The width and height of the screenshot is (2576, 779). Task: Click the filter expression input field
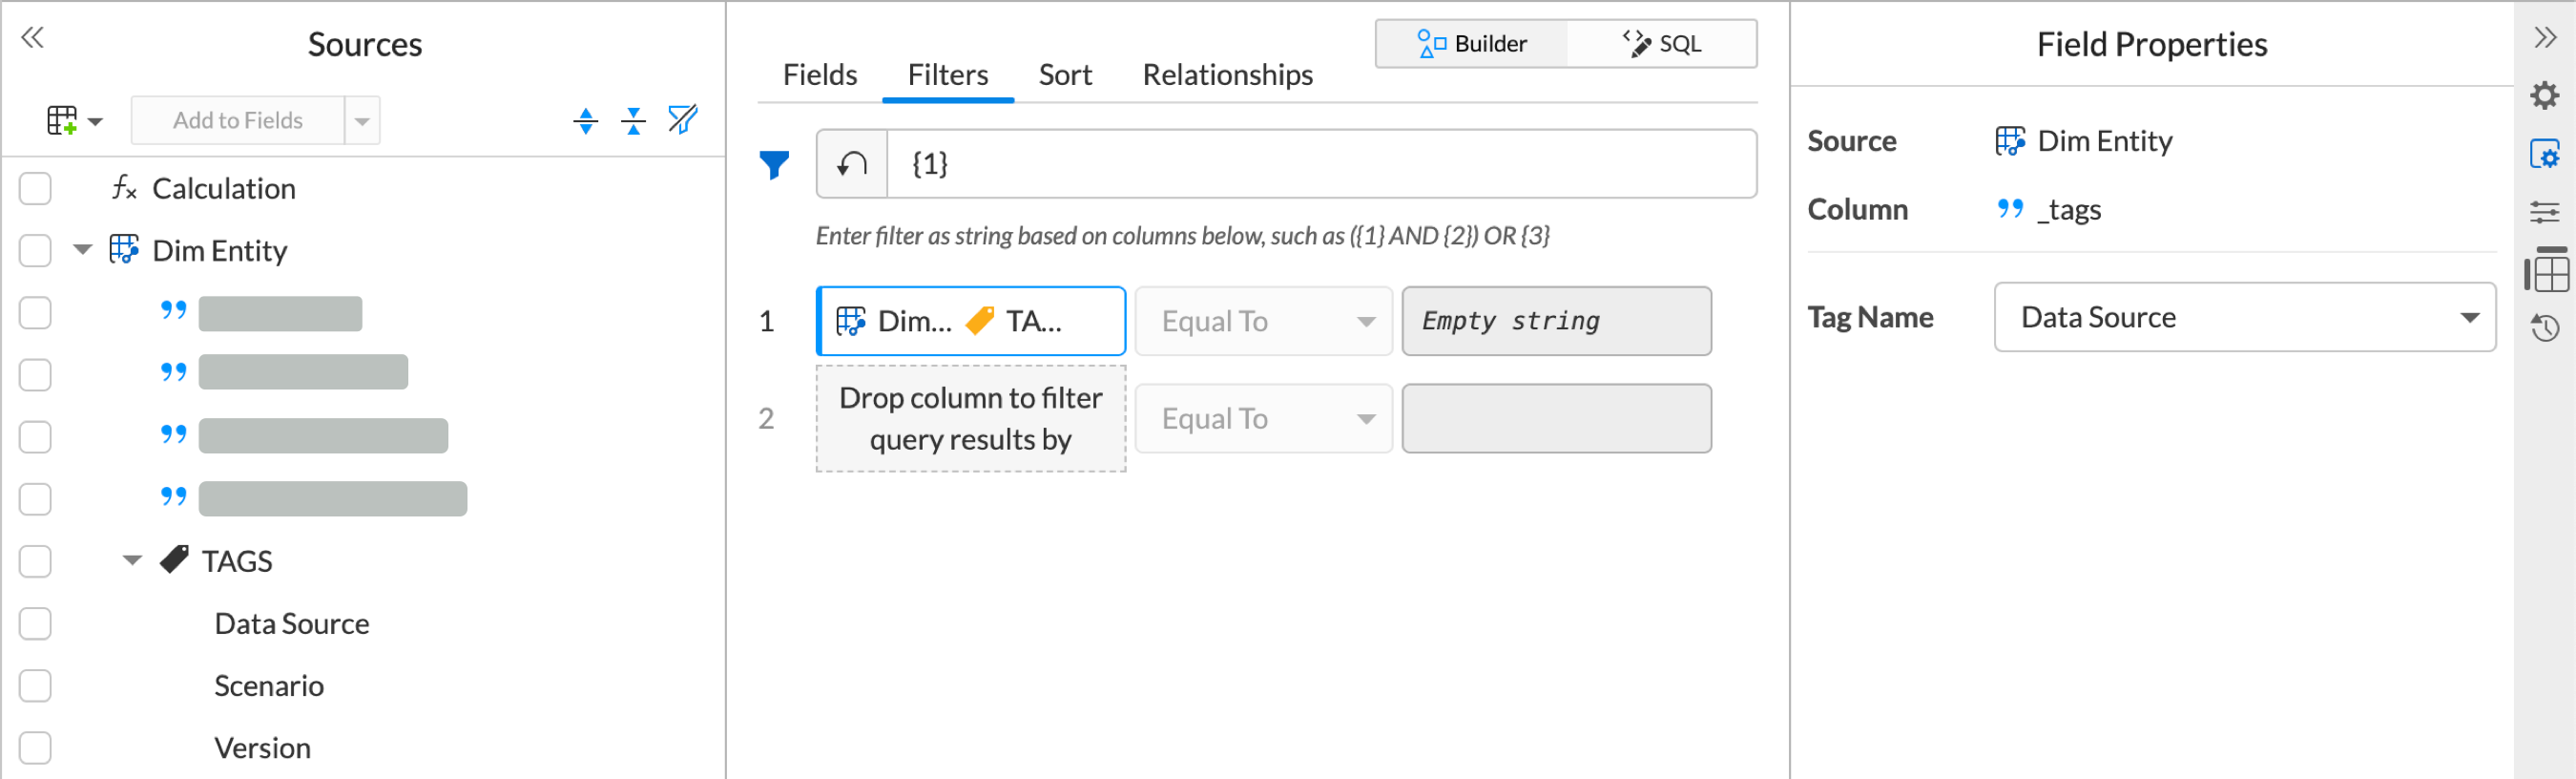point(1320,164)
